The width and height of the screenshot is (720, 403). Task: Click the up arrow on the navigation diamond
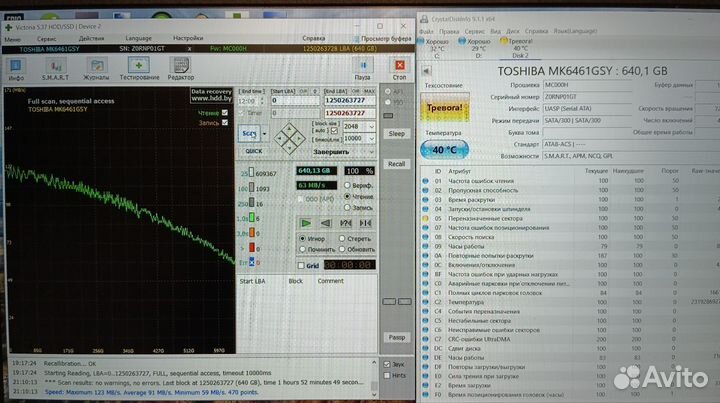(x=289, y=129)
